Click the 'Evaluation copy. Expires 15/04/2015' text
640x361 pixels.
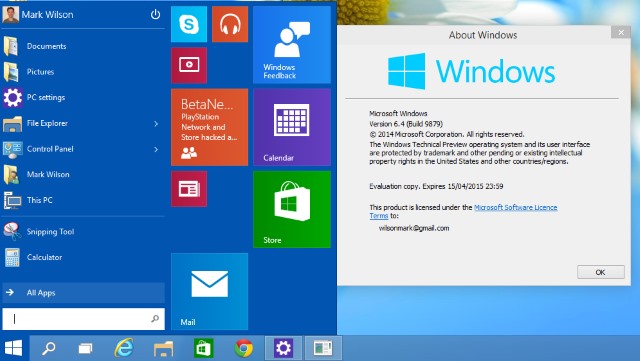coord(436,186)
